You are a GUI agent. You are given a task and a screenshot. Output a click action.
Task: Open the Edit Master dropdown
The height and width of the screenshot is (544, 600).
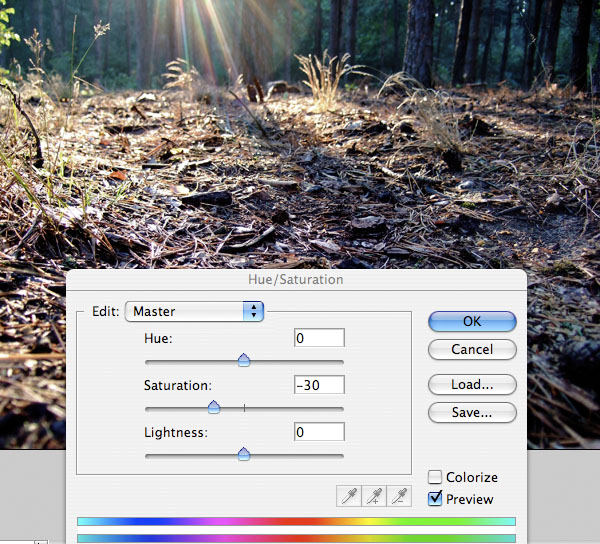click(x=194, y=311)
